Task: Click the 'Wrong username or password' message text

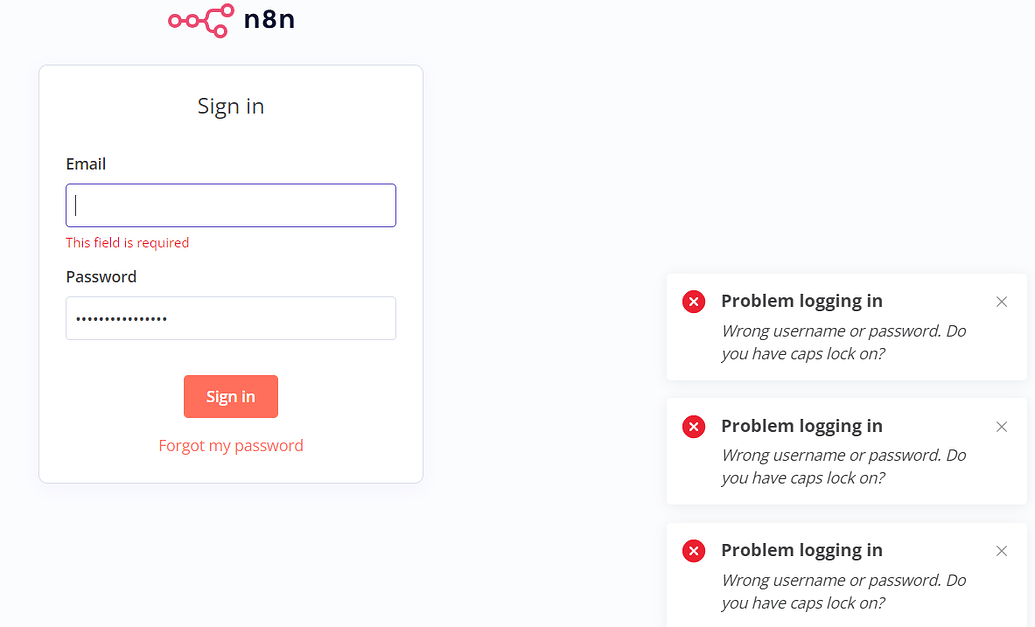Action: 844,342
